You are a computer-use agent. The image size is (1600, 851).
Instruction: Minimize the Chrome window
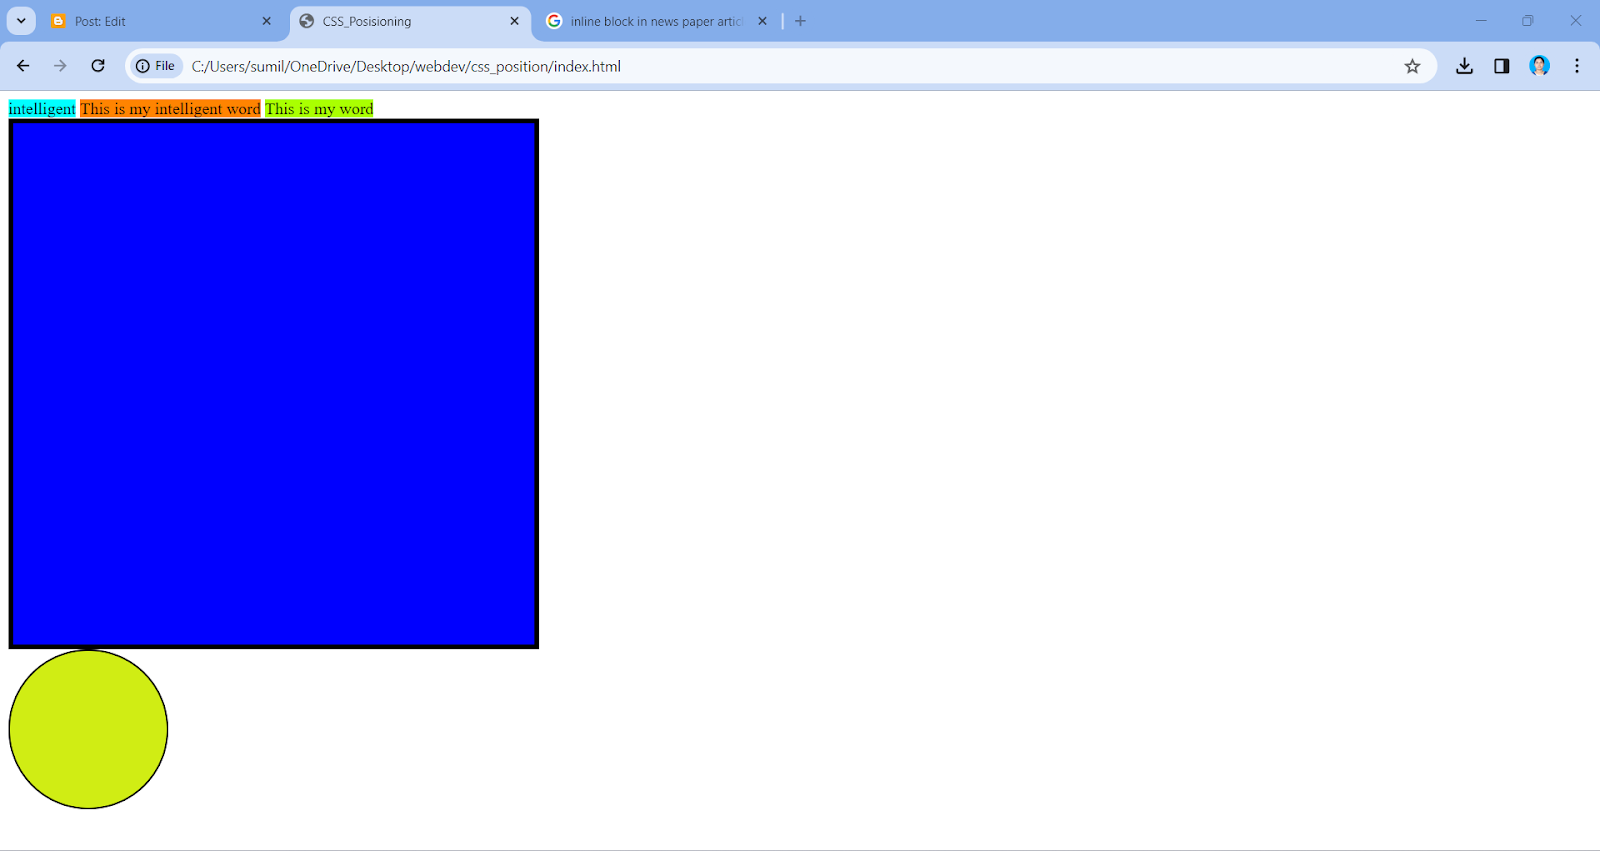tap(1481, 21)
